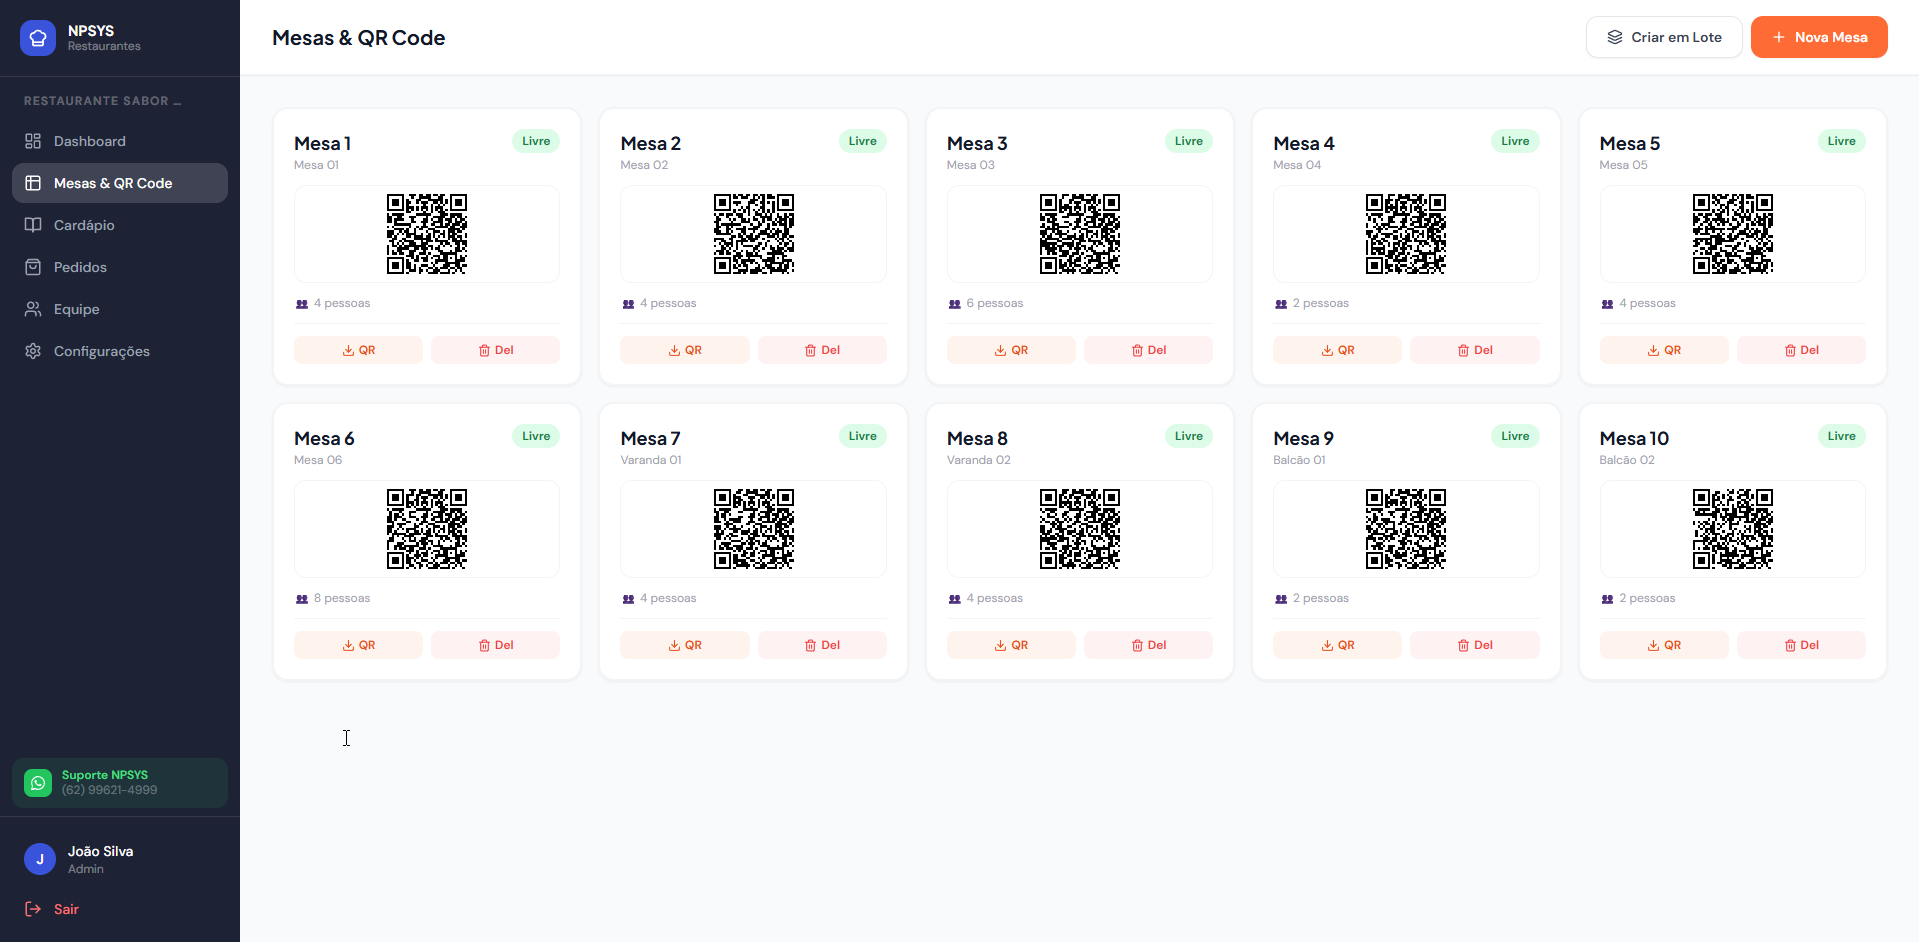Delete Mesa 5
This screenshot has height=942, width=1919.
(1801, 350)
